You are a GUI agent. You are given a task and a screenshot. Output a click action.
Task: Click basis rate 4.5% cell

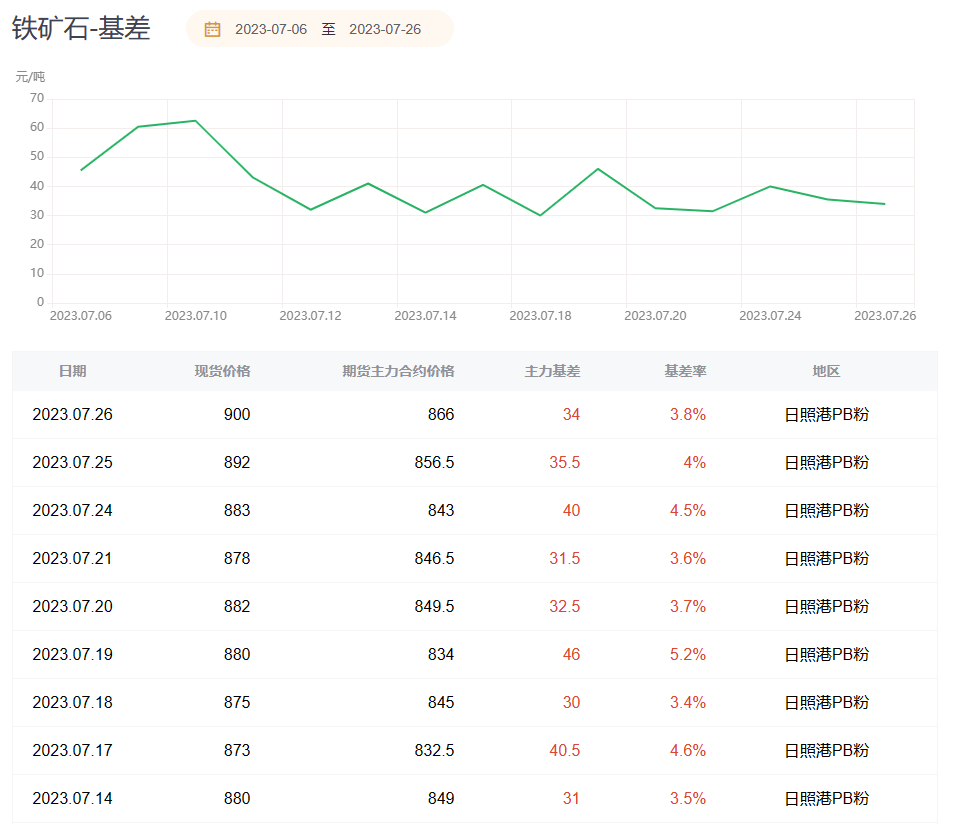click(x=688, y=510)
